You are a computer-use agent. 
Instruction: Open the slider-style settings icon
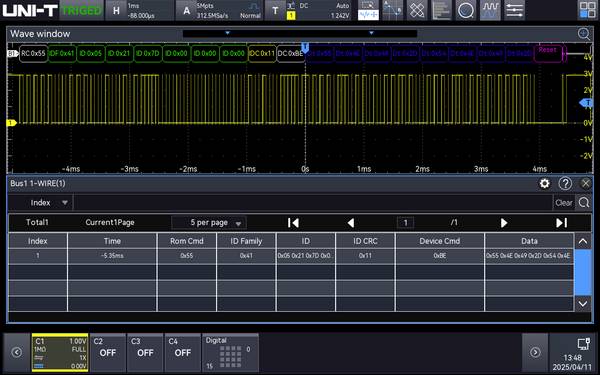(x=515, y=10)
